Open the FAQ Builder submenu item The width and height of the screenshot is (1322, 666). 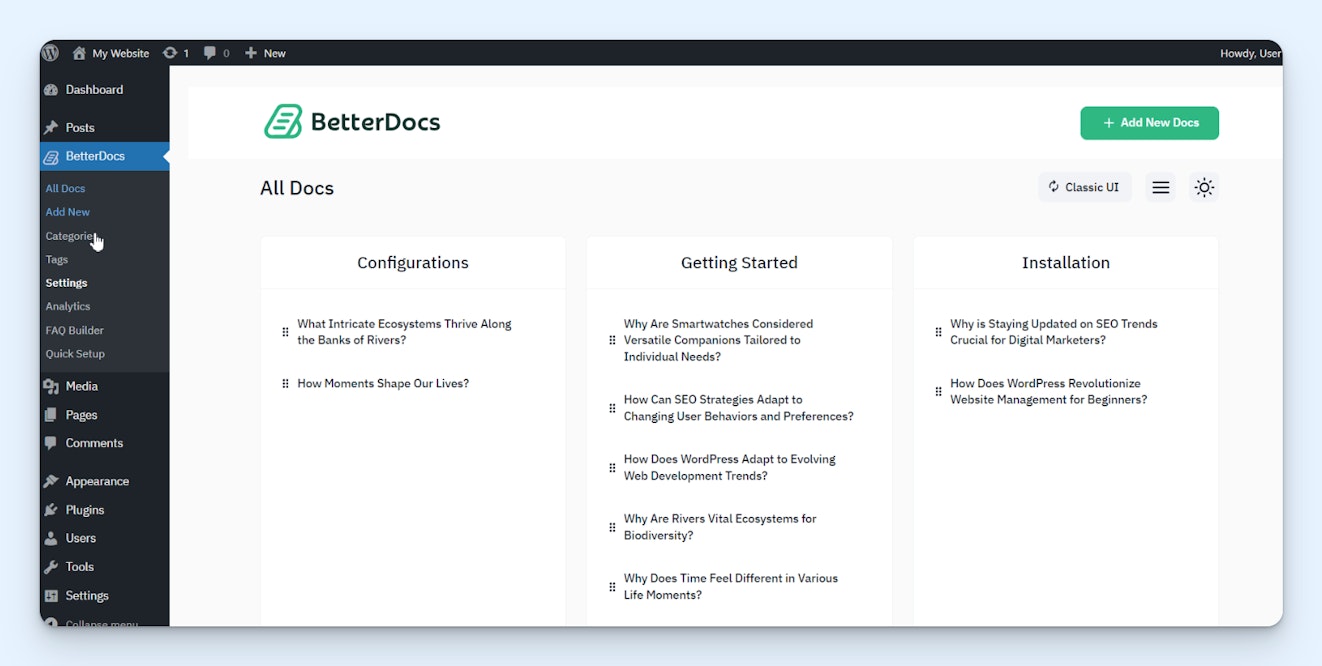74,330
